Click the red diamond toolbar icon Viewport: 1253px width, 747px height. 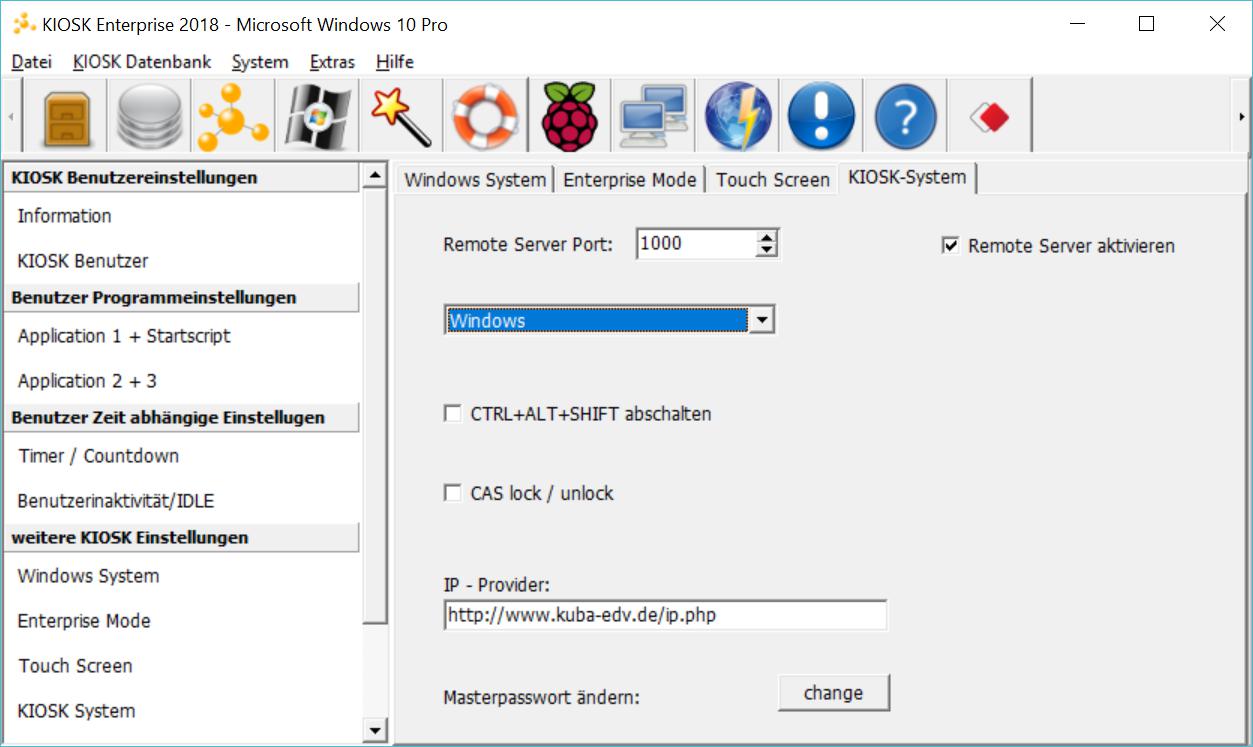point(989,118)
